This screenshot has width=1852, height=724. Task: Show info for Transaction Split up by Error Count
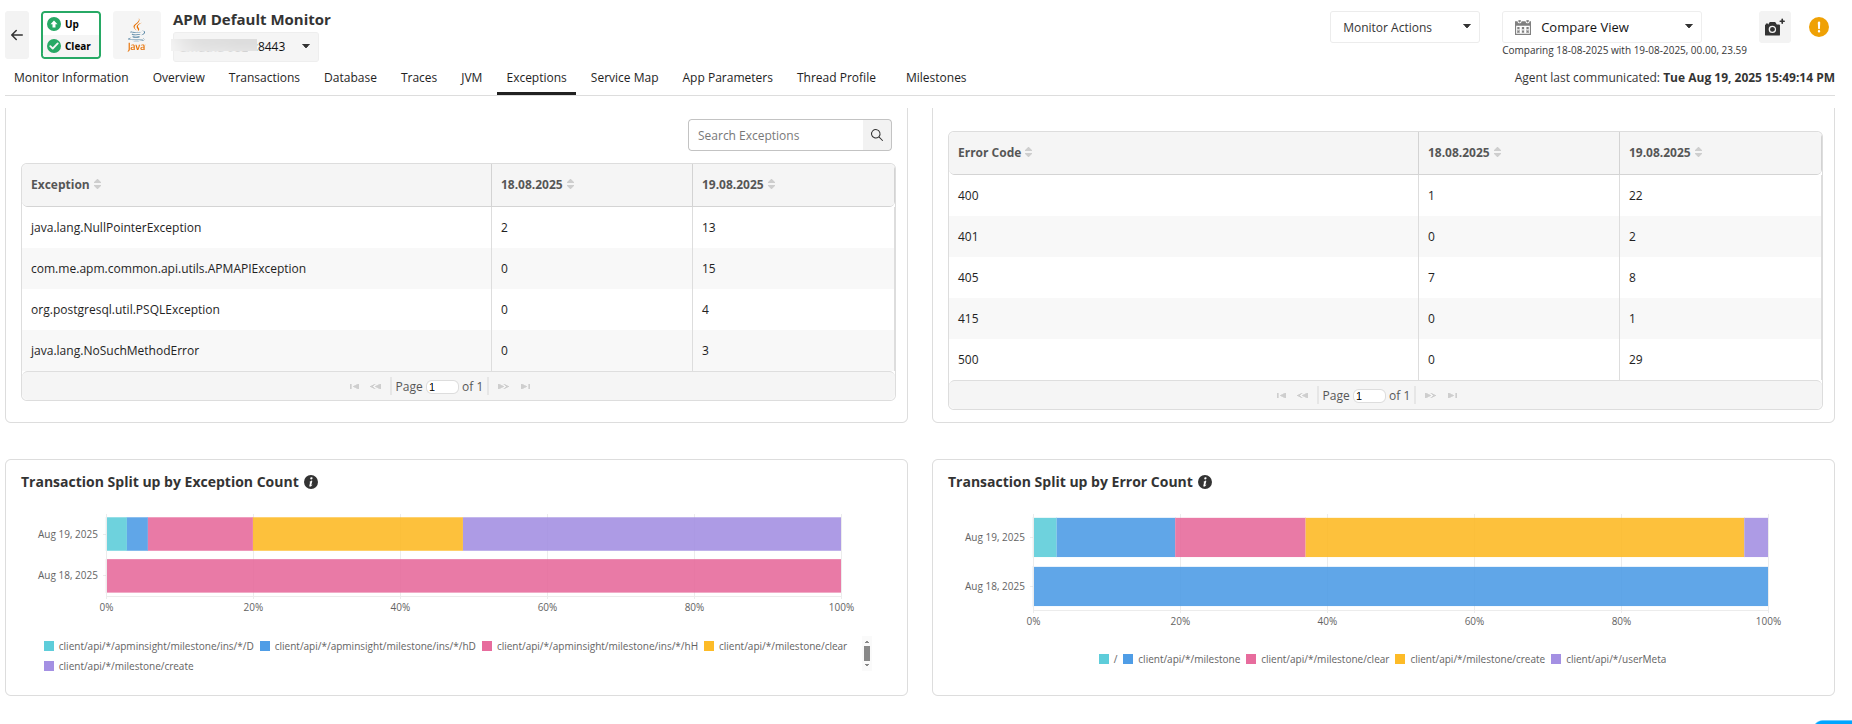(1205, 482)
